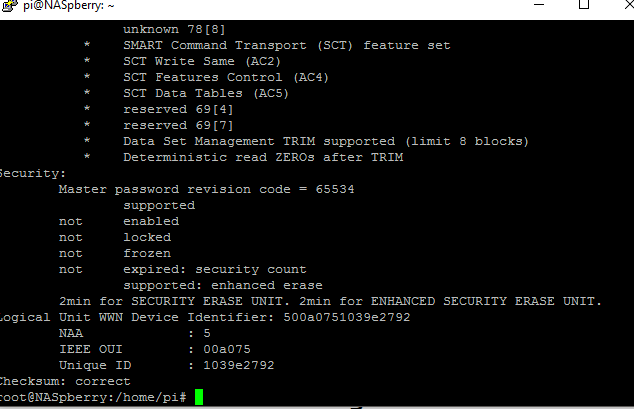Click the 'SCT Write Same (AC2)' line

tap(202, 61)
